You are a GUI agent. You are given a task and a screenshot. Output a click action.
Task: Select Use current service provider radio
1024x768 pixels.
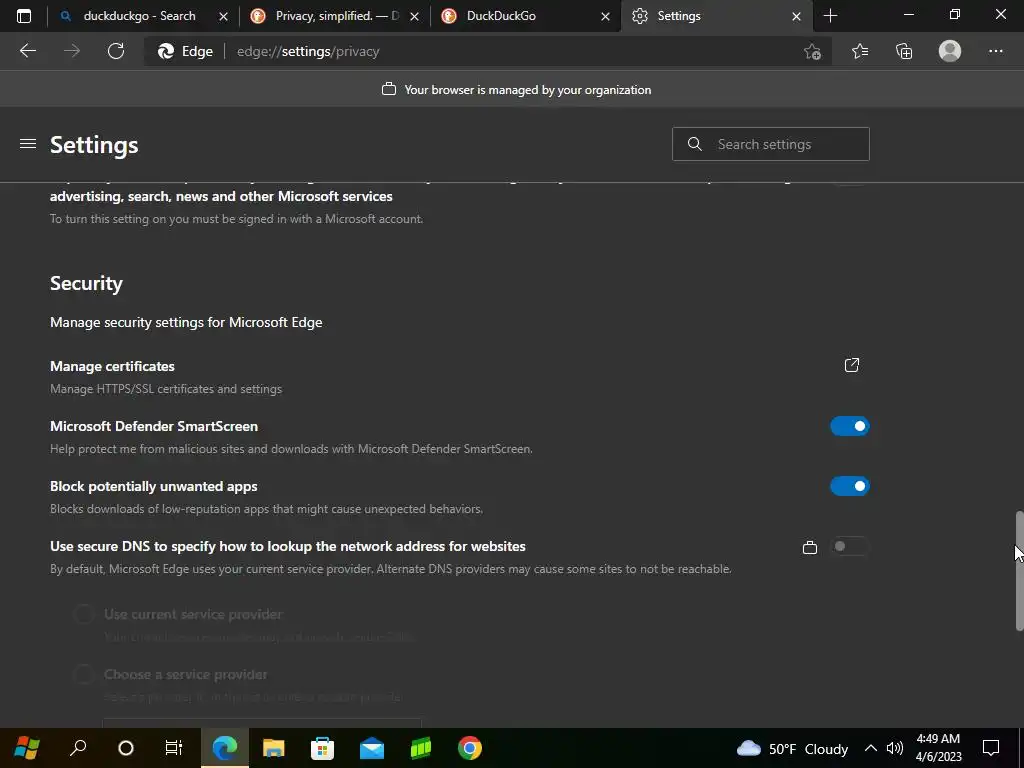coord(84,614)
